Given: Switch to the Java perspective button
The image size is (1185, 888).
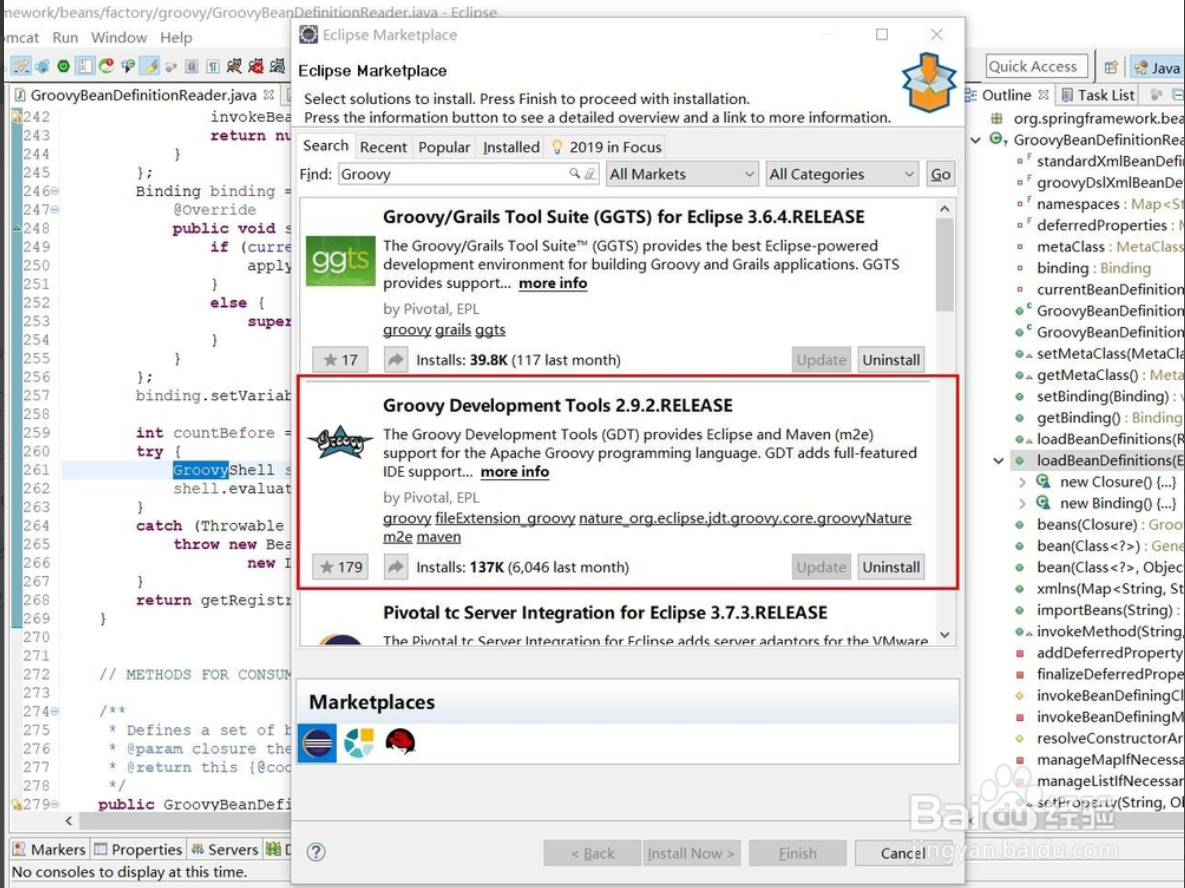Looking at the screenshot, I should click(1157, 67).
